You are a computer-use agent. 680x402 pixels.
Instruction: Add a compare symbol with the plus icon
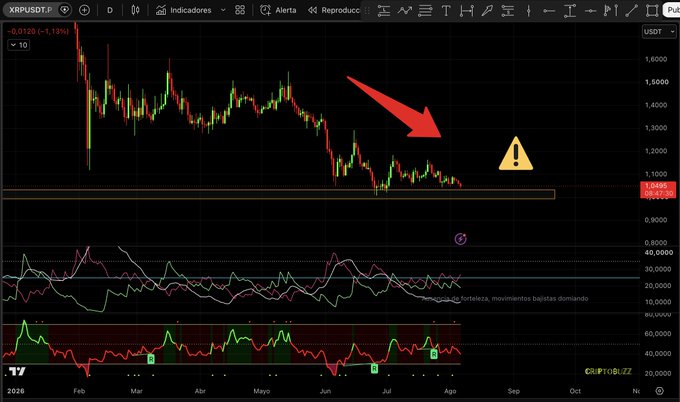pyautogui.click(x=85, y=10)
